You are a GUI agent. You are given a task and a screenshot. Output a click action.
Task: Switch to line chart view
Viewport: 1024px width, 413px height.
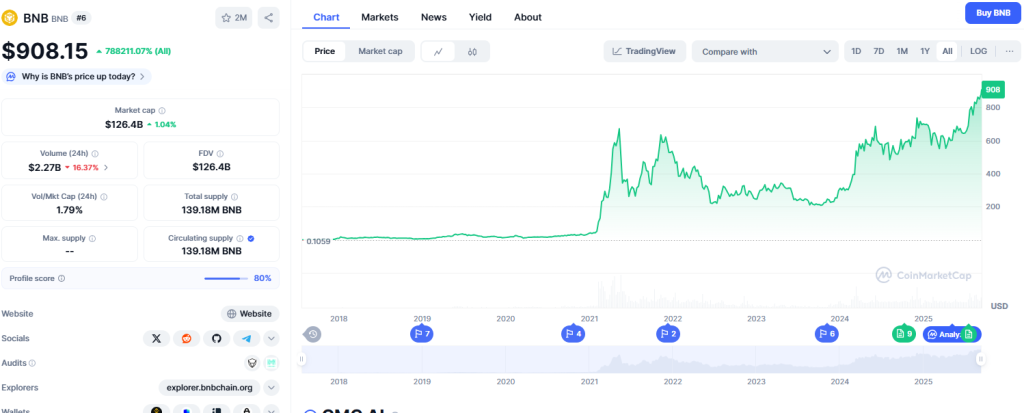pos(439,52)
